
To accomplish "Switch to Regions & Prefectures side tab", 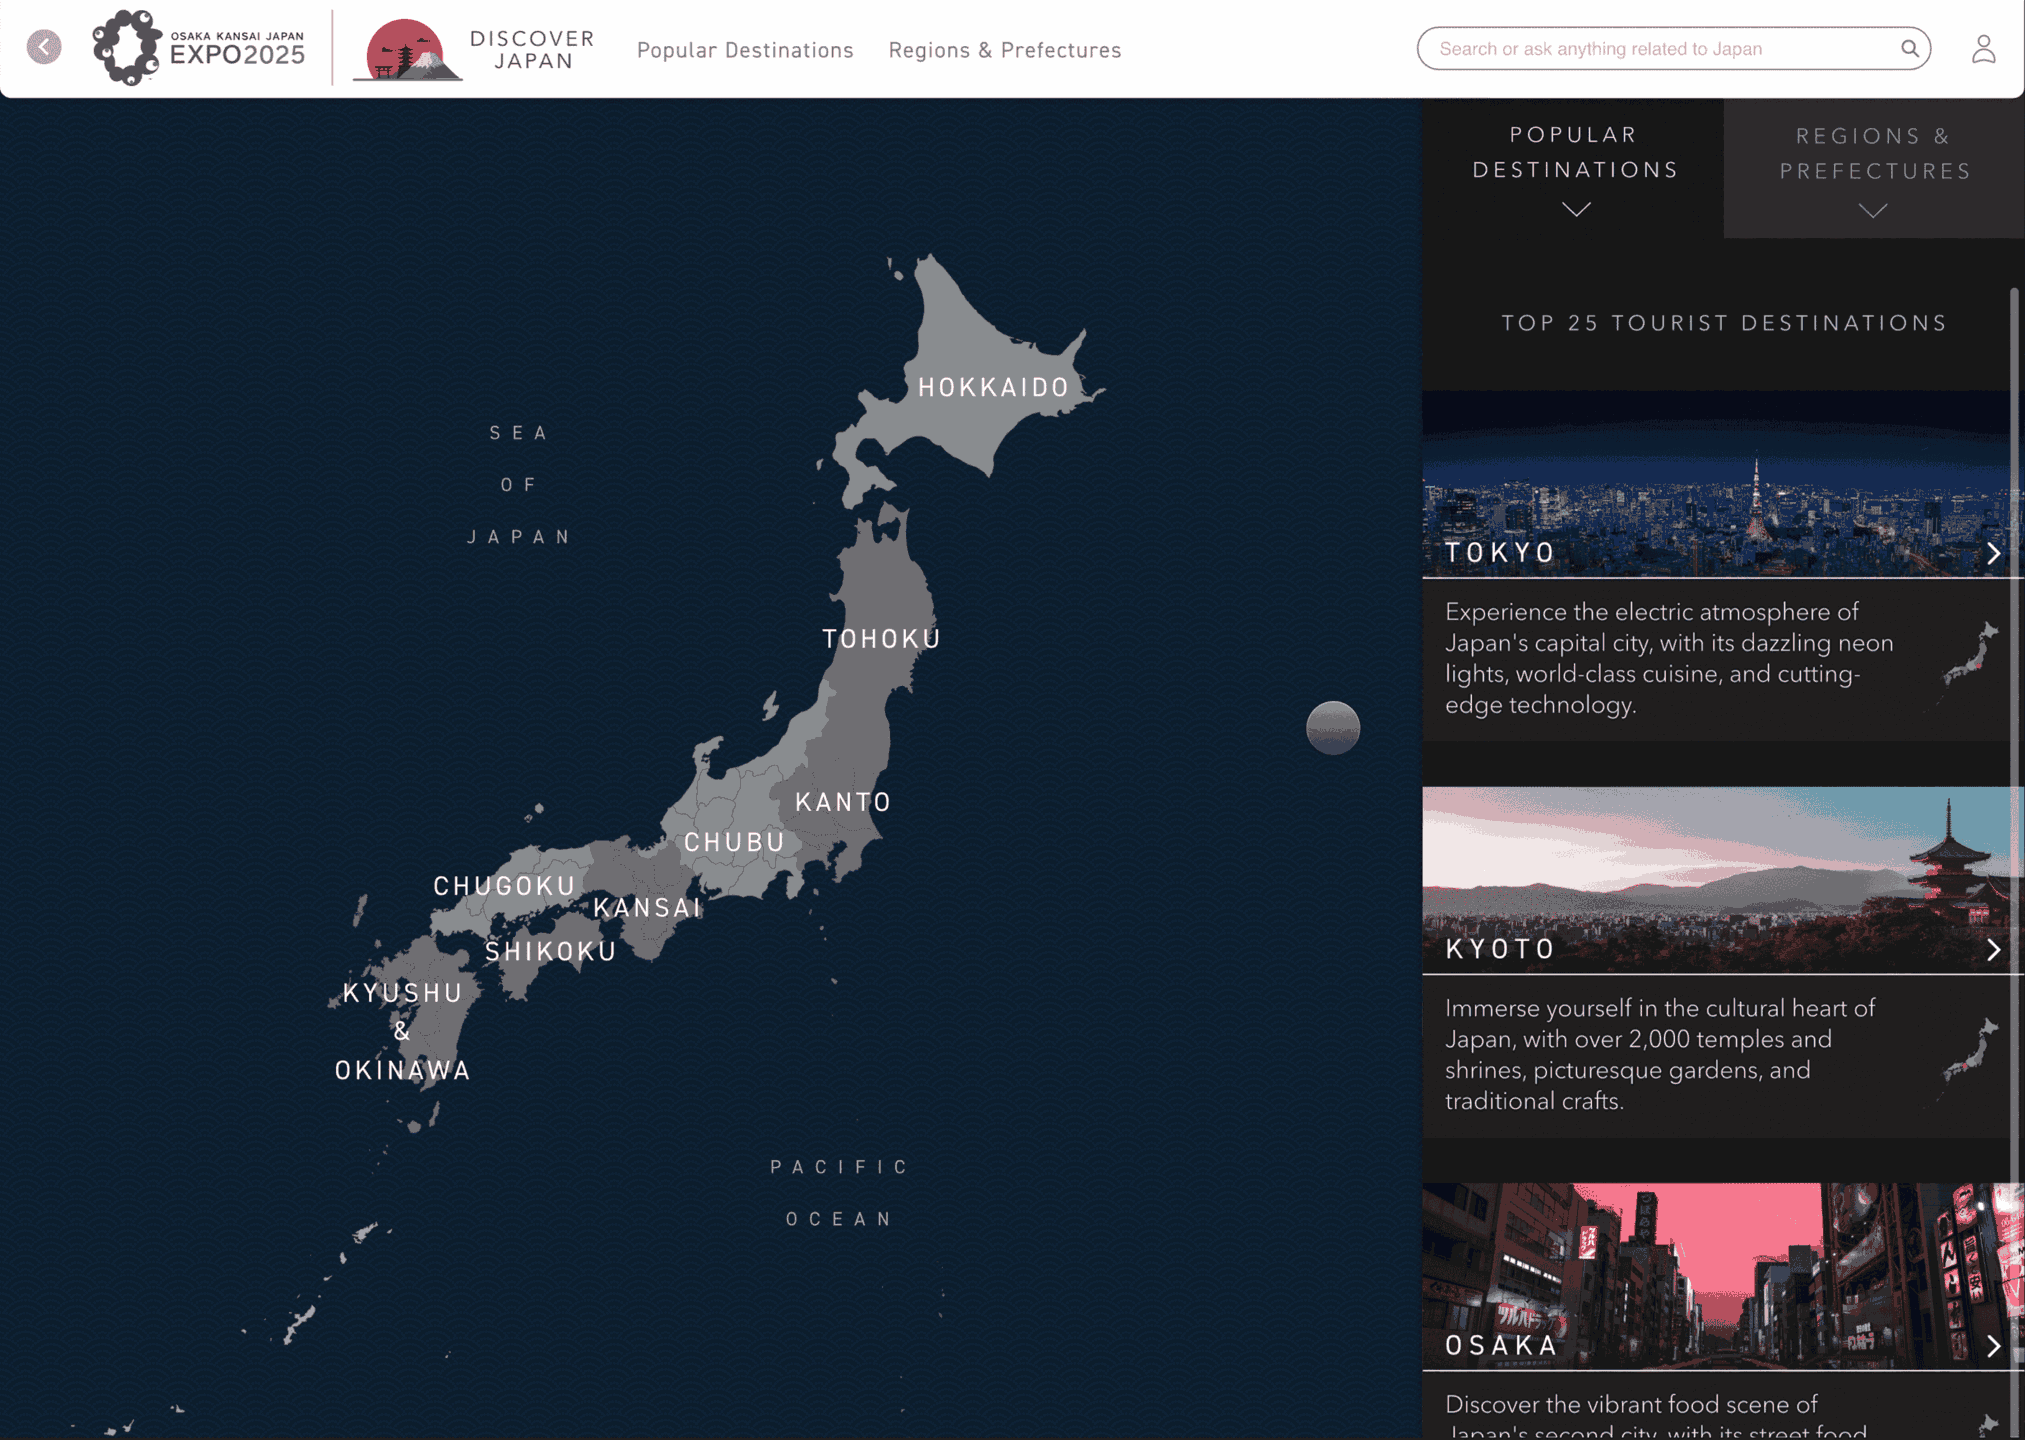I will coord(1874,154).
